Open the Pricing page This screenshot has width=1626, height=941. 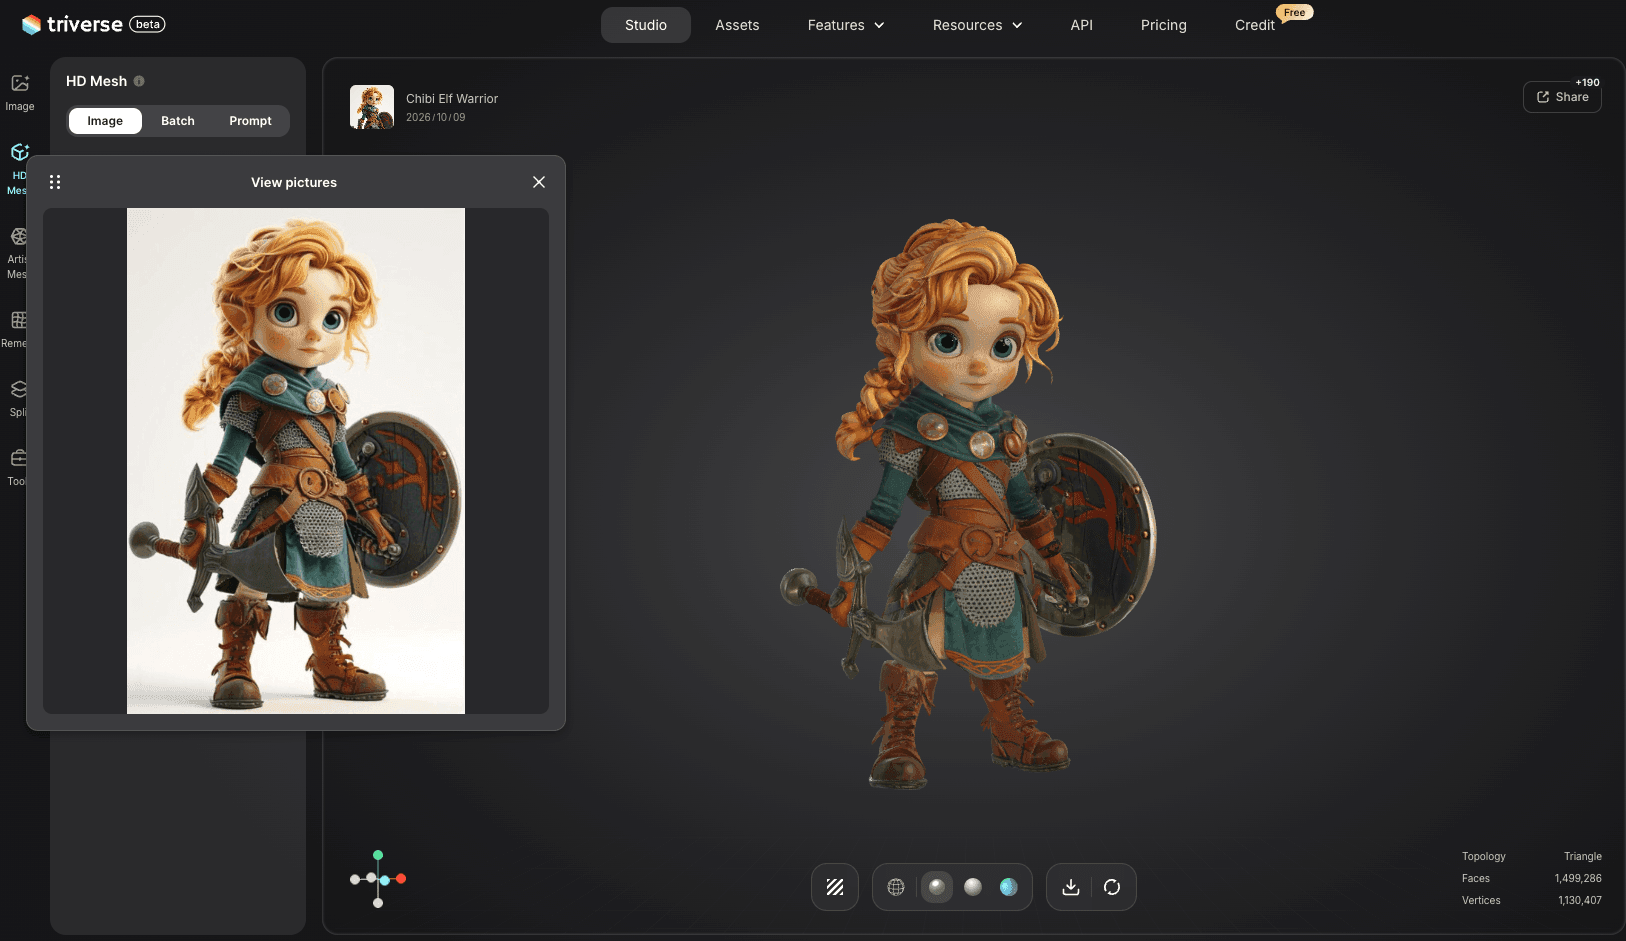coord(1164,25)
